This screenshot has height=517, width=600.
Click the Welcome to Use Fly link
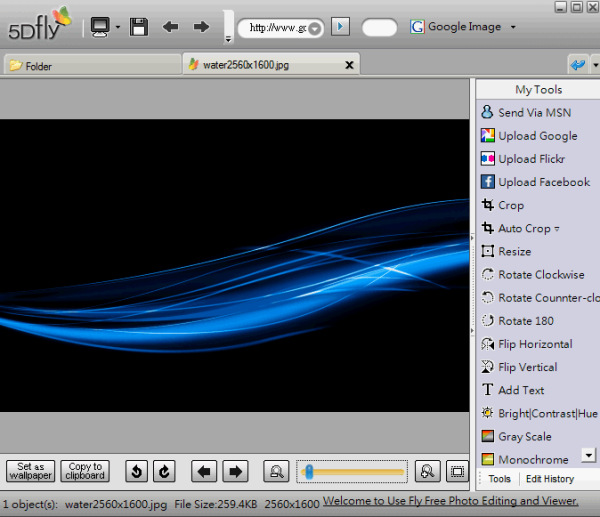click(x=450, y=500)
